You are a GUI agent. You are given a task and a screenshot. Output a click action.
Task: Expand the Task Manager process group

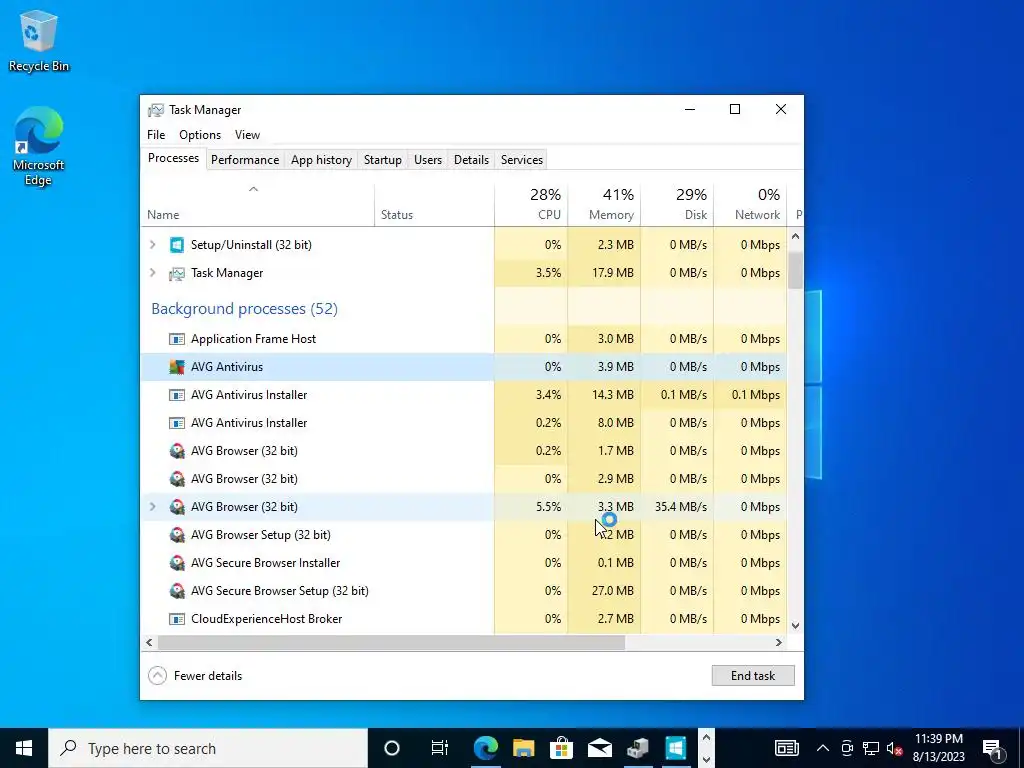pos(153,273)
